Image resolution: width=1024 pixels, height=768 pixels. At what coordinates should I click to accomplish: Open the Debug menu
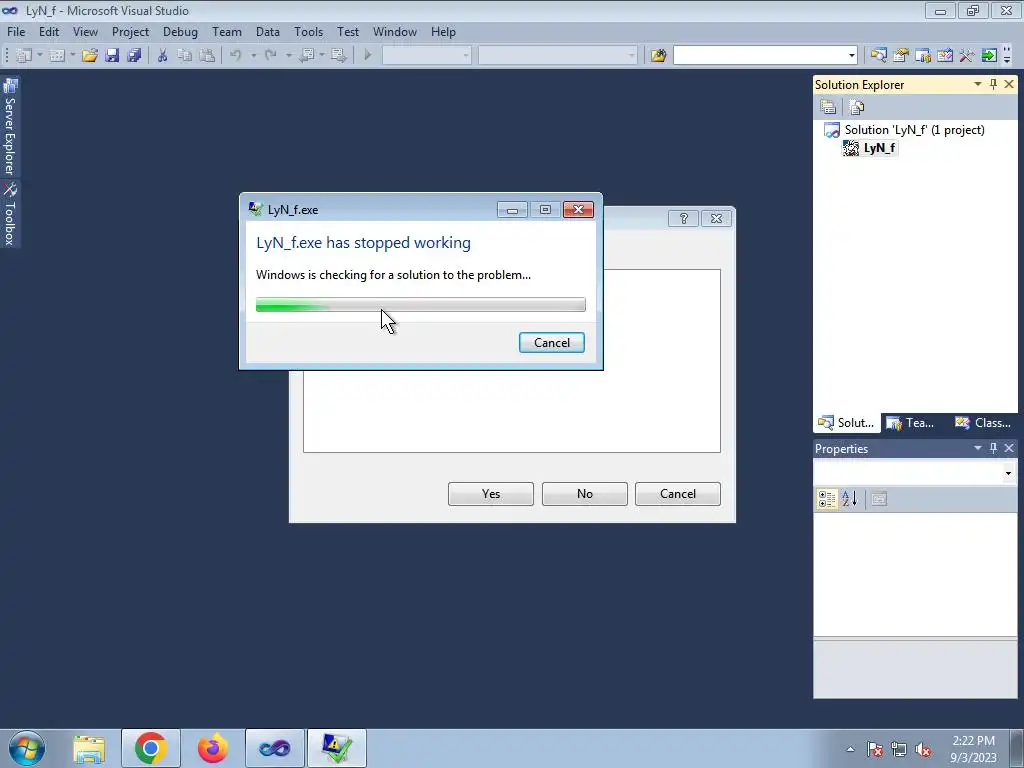(180, 31)
